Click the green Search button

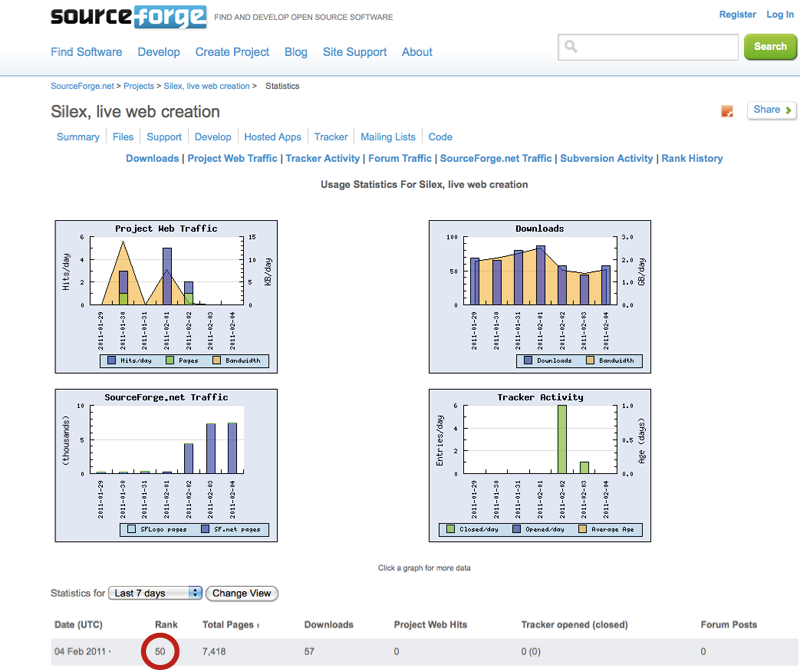770,46
